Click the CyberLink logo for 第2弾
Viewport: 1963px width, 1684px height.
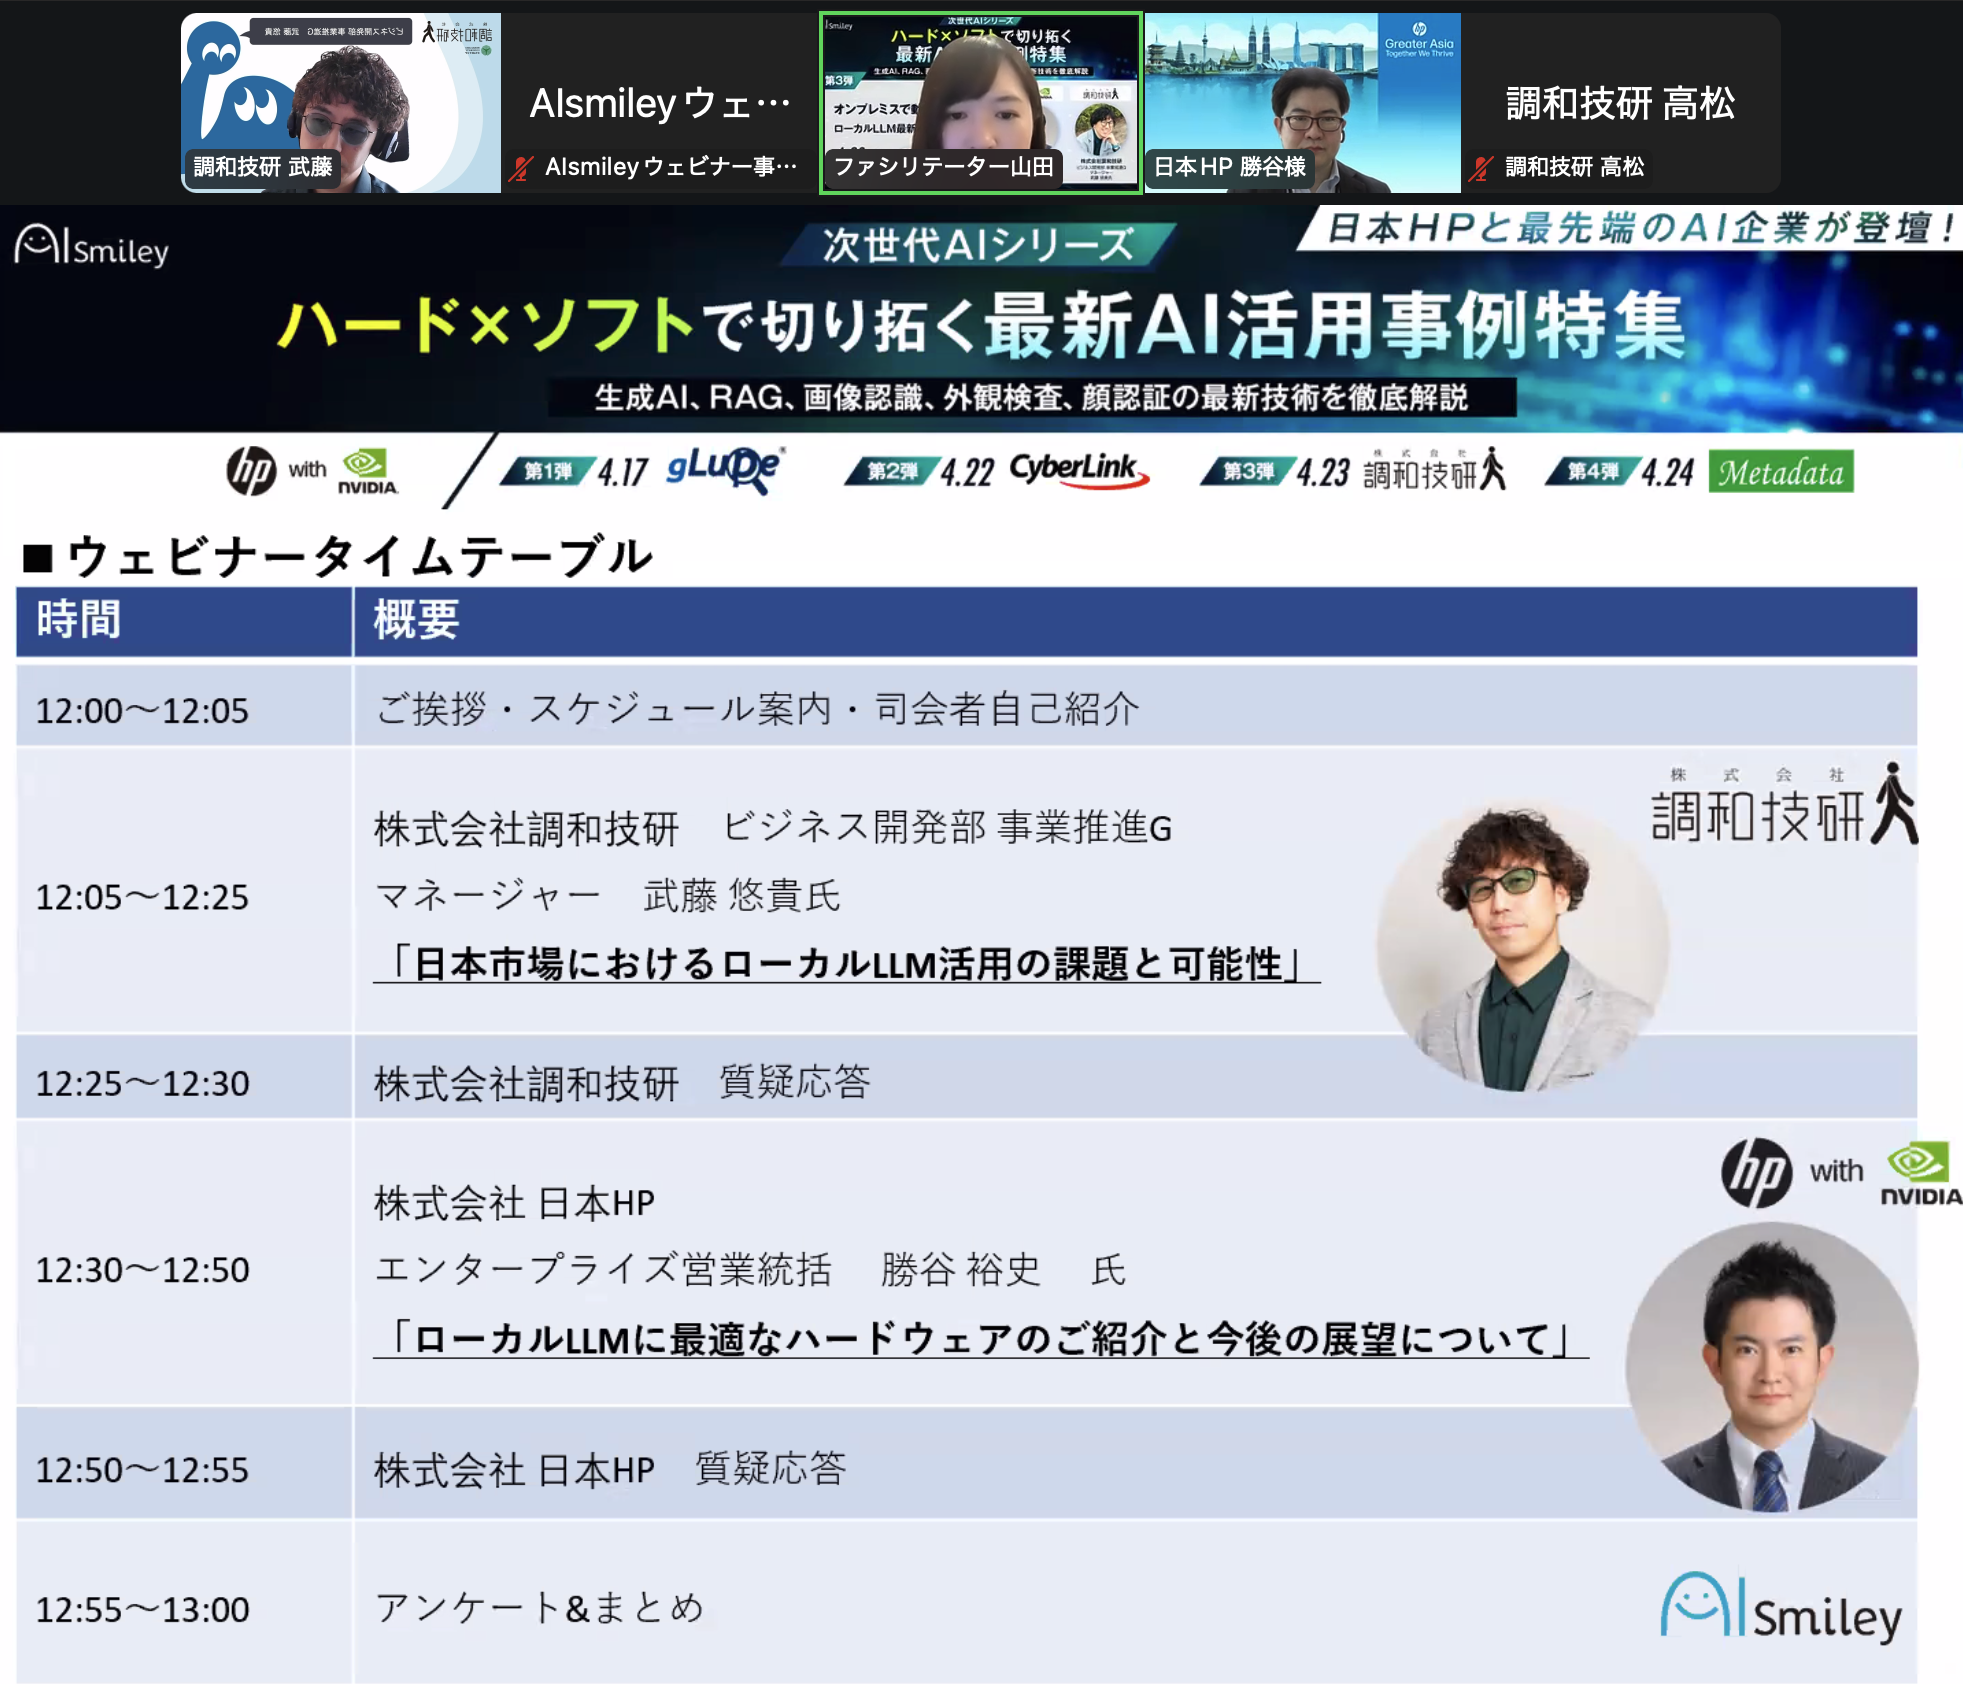pos(1077,470)
